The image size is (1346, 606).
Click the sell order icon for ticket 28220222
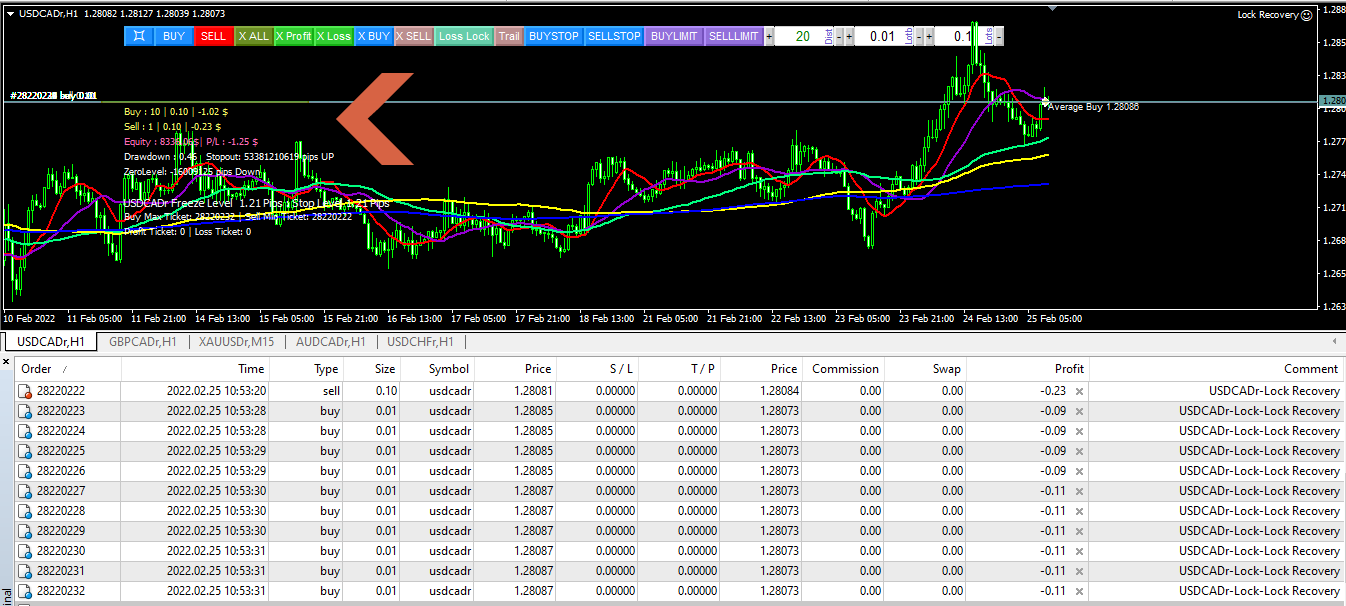(25, 391)
